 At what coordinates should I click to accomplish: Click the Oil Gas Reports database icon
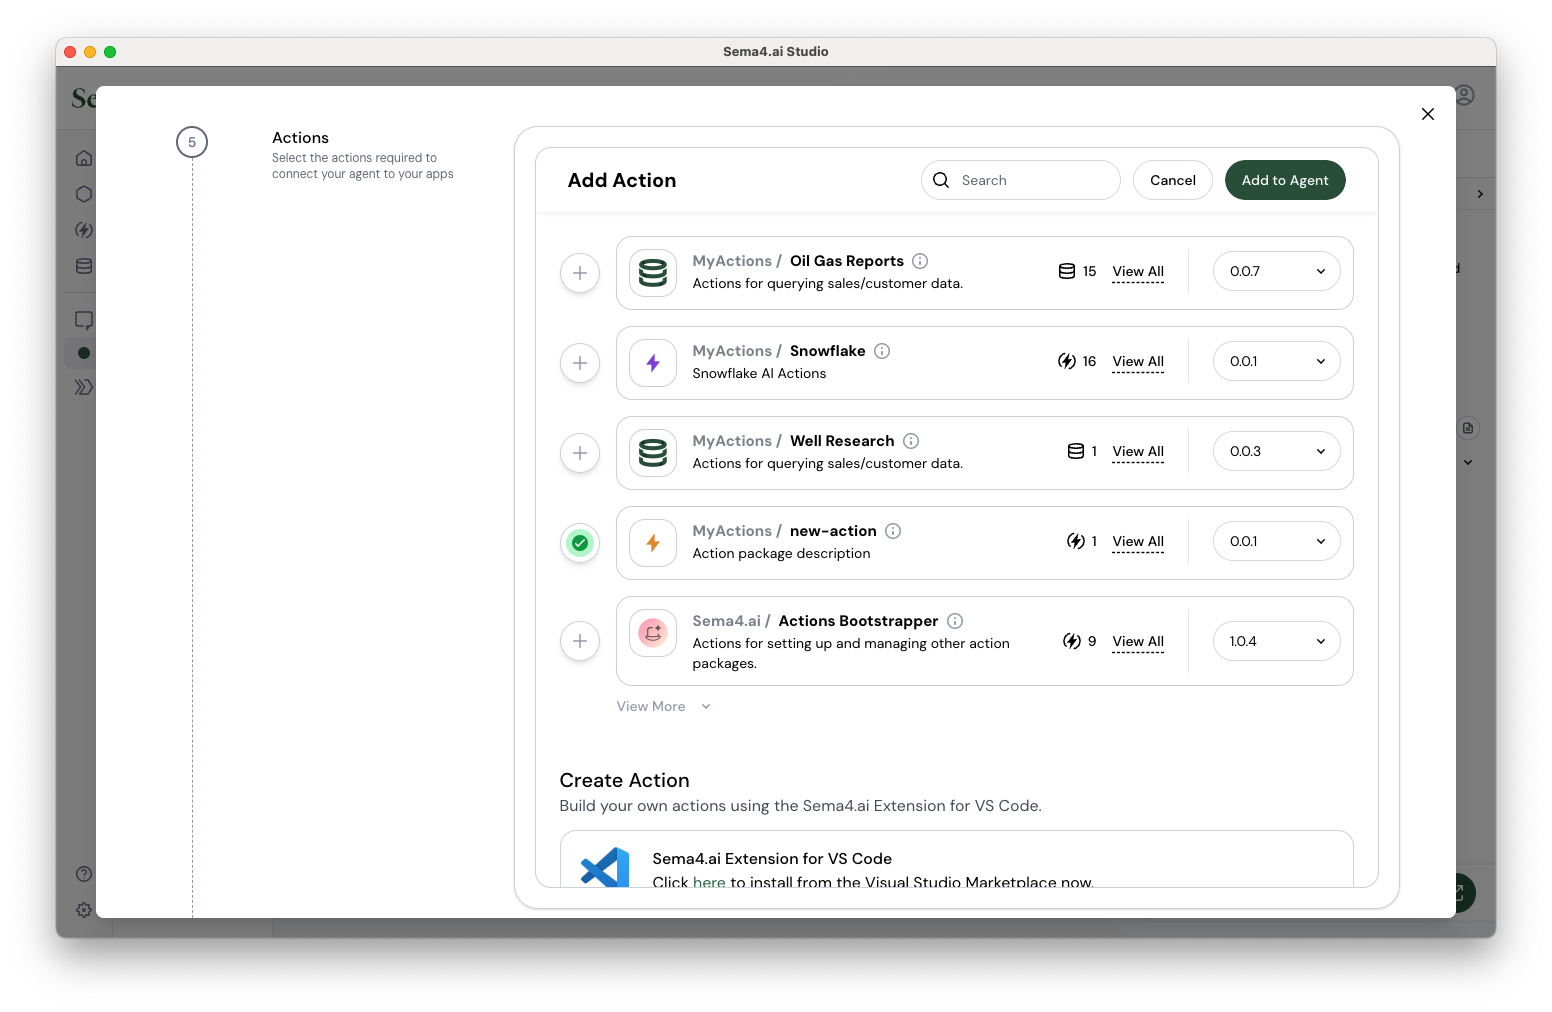tap(653, 273)
